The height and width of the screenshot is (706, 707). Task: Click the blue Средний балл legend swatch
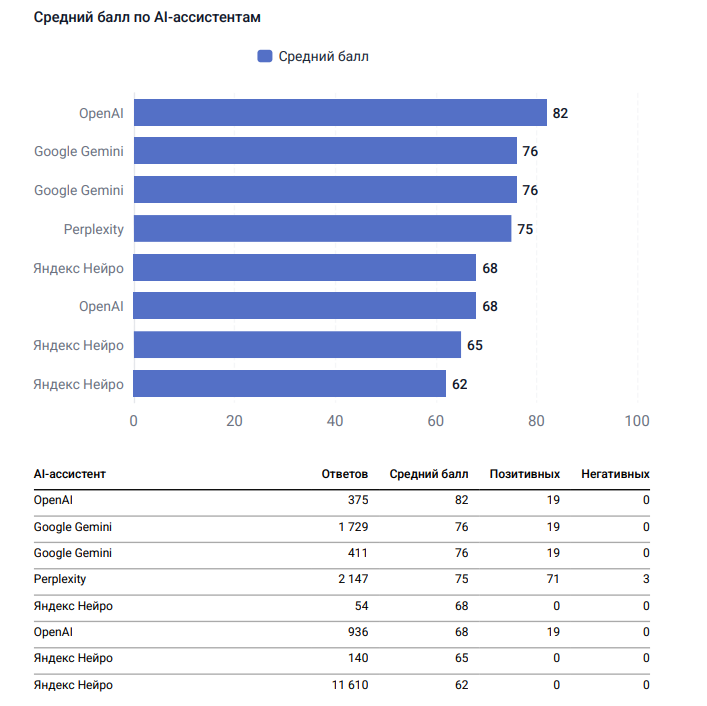[265, 57]
